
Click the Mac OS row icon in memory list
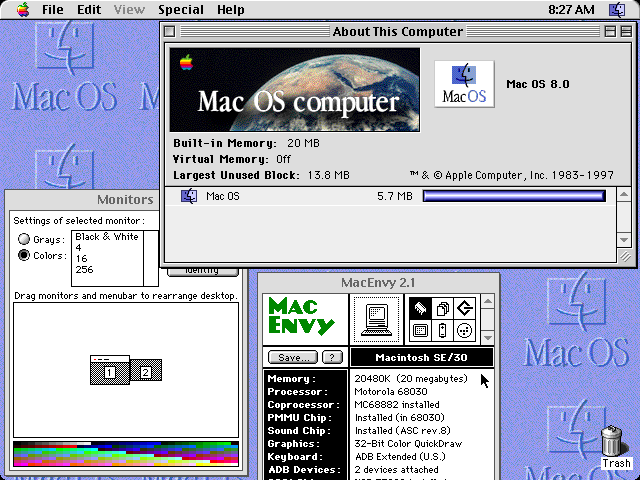189,196
